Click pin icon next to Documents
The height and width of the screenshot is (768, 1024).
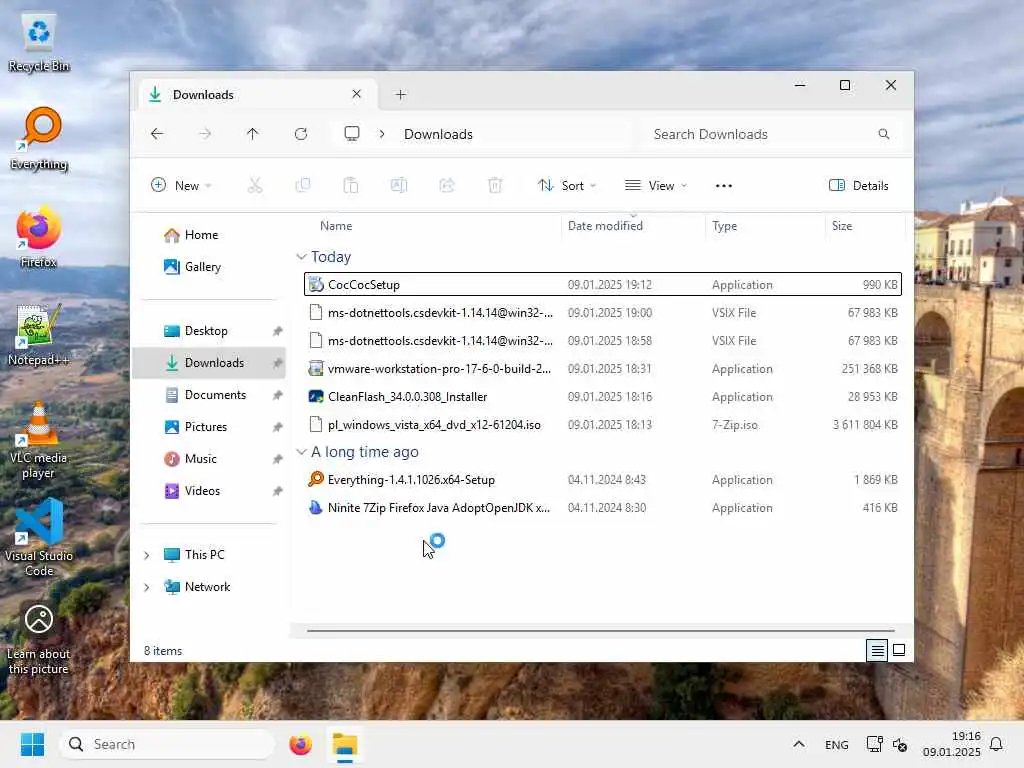pyautogui.click(x=278, y=395)
